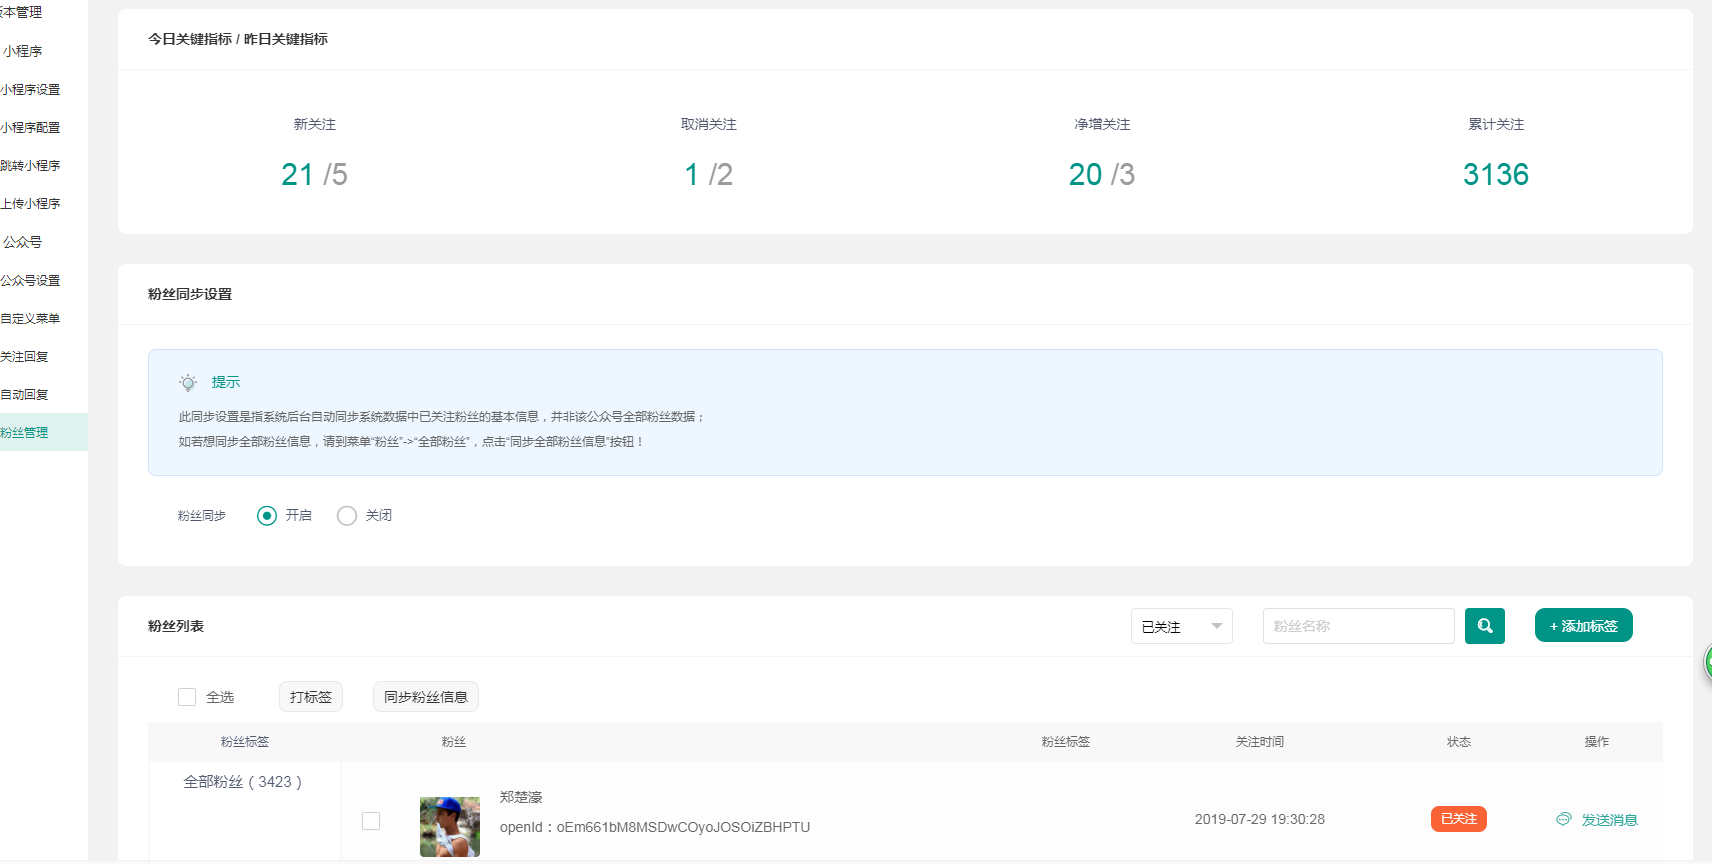Viewport: 1712px width, 864px height.
Task: Click the 发送消息 link
Action: click(x=1609, y=820)
